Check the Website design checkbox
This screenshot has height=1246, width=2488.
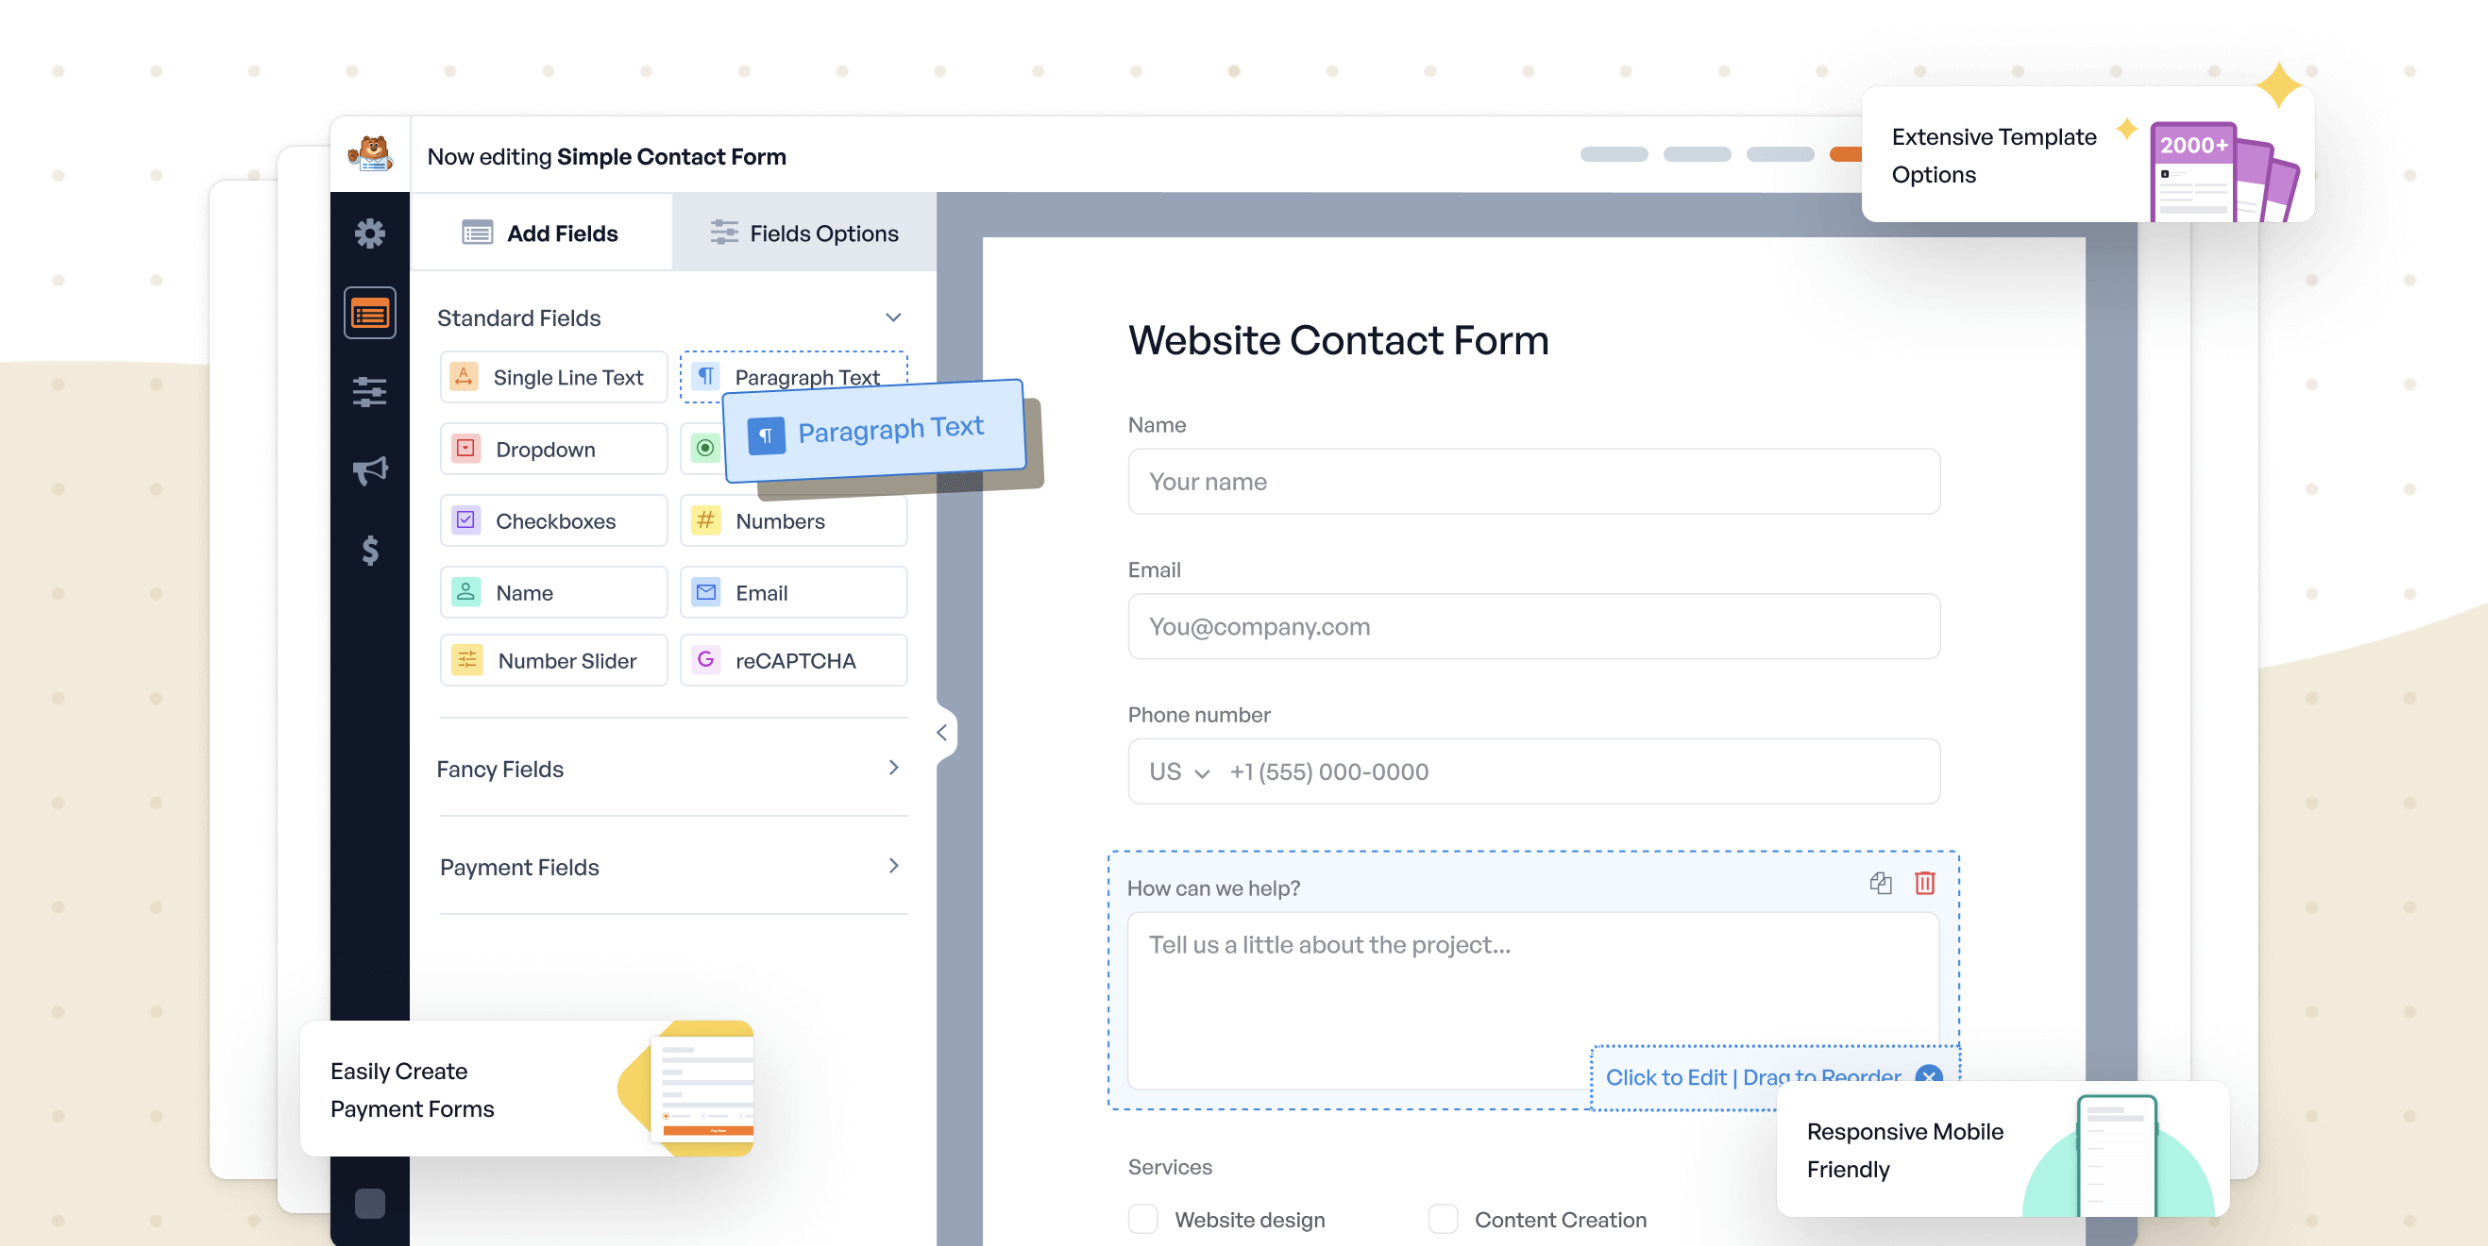pyautogui.click(x=1143, y=1219)
